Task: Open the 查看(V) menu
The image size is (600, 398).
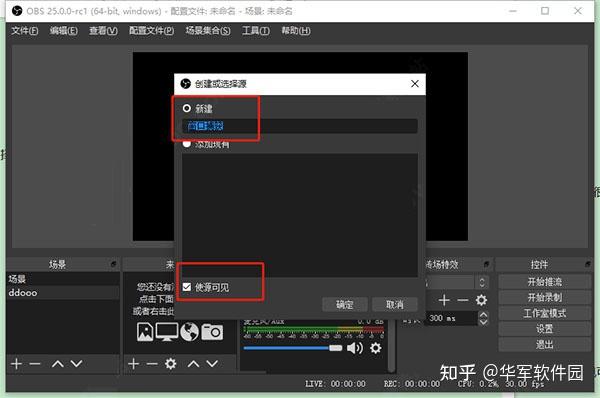Action: (x=103, y=31)
